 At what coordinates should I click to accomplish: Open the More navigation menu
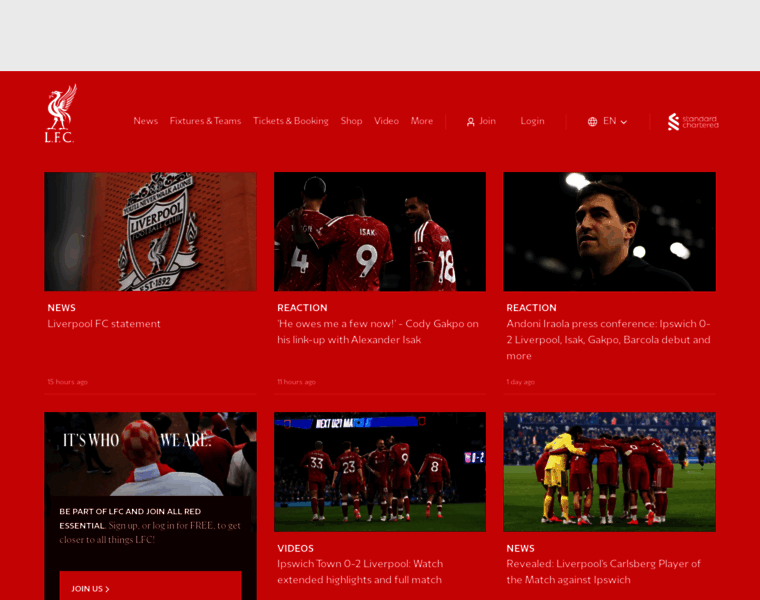coord(422,121)
